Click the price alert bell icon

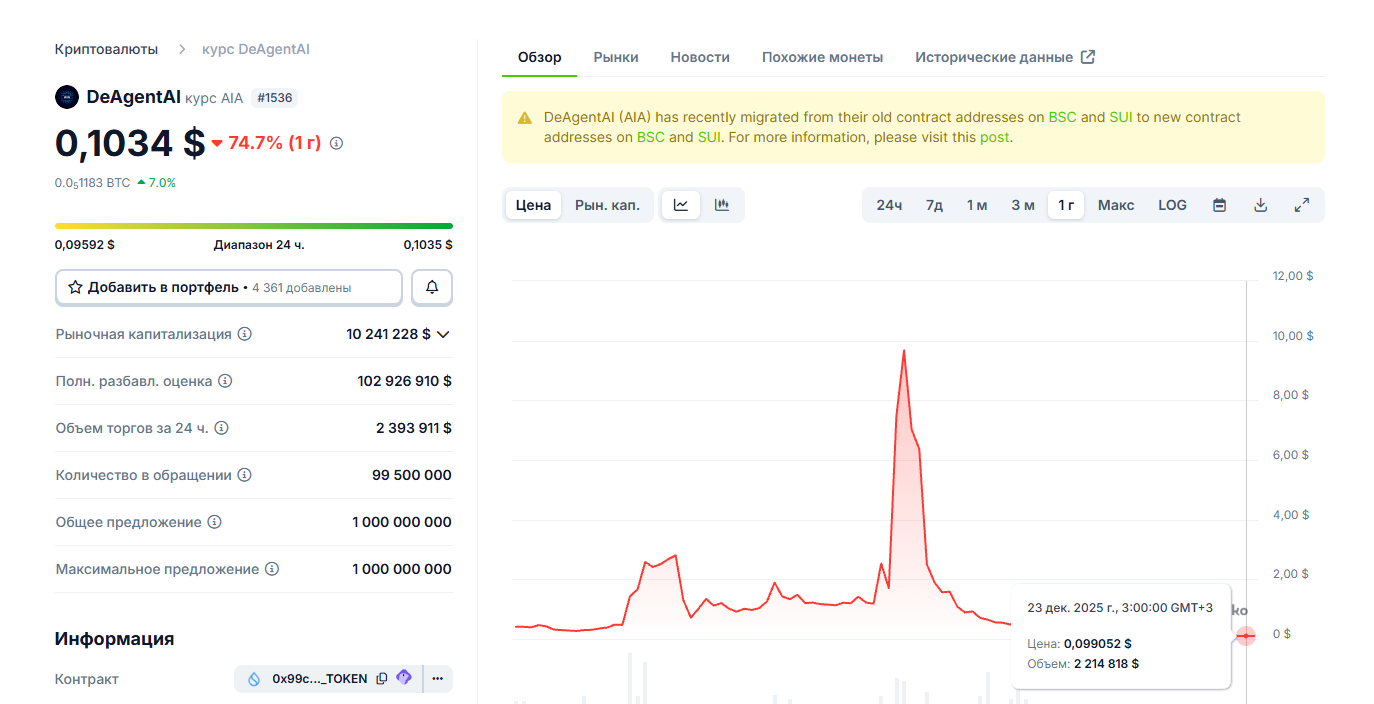(x=432, y=287)
